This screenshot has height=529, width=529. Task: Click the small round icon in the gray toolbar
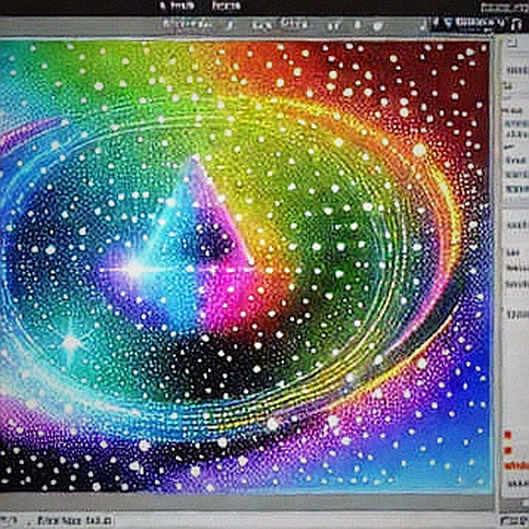[x=357, y=24]
